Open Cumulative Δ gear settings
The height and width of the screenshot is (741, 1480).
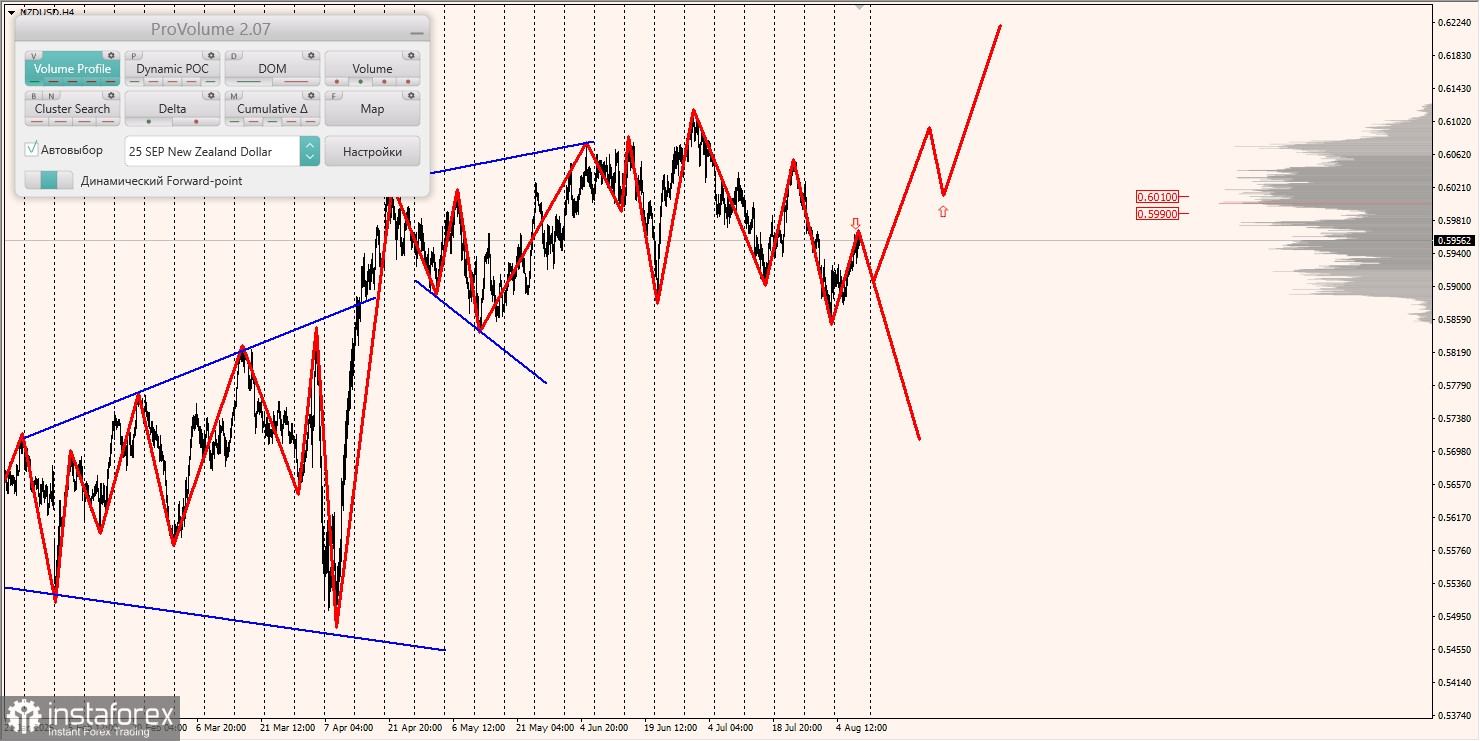coord(311,95)
